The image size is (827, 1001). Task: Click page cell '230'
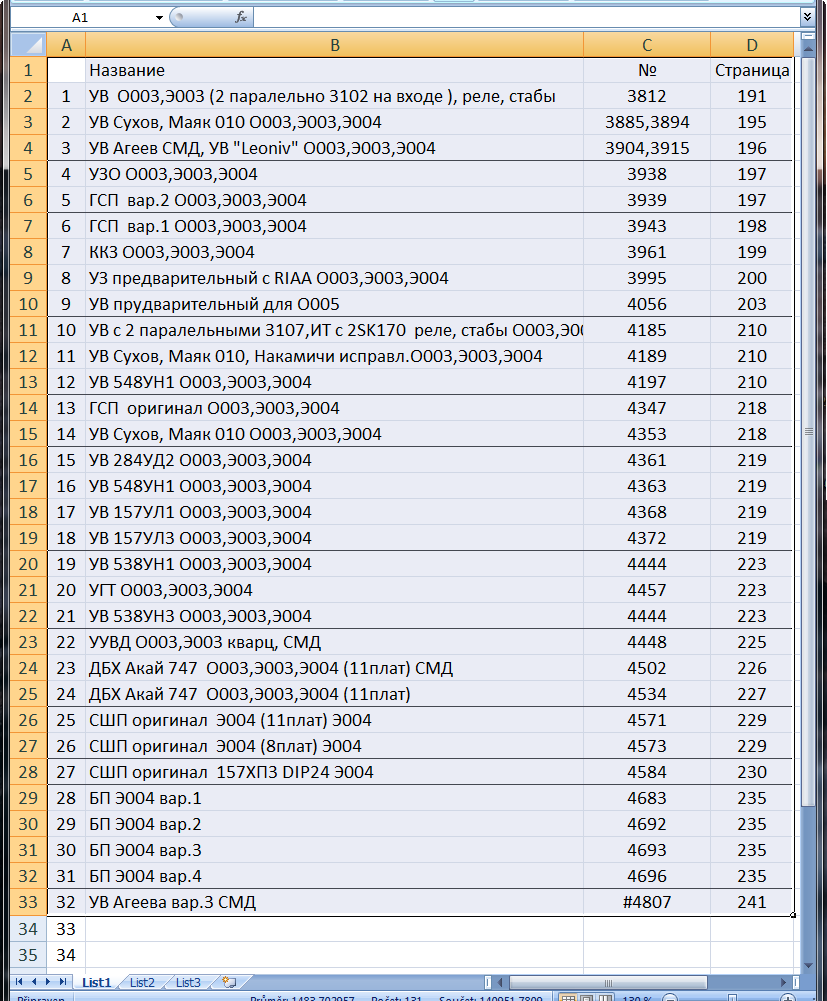[752, 772]
